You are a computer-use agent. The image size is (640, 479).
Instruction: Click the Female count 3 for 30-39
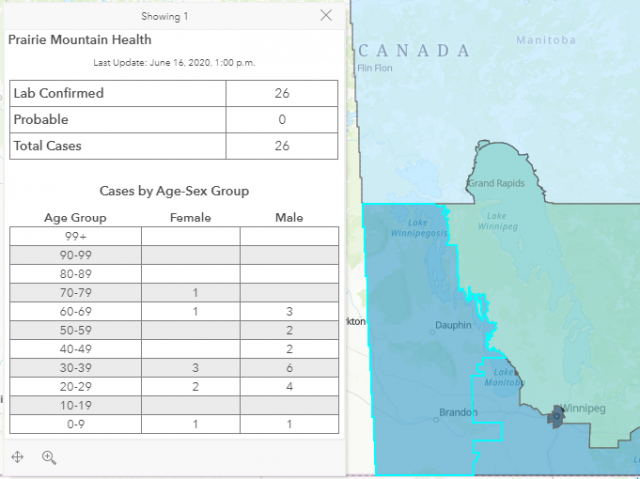196,368
